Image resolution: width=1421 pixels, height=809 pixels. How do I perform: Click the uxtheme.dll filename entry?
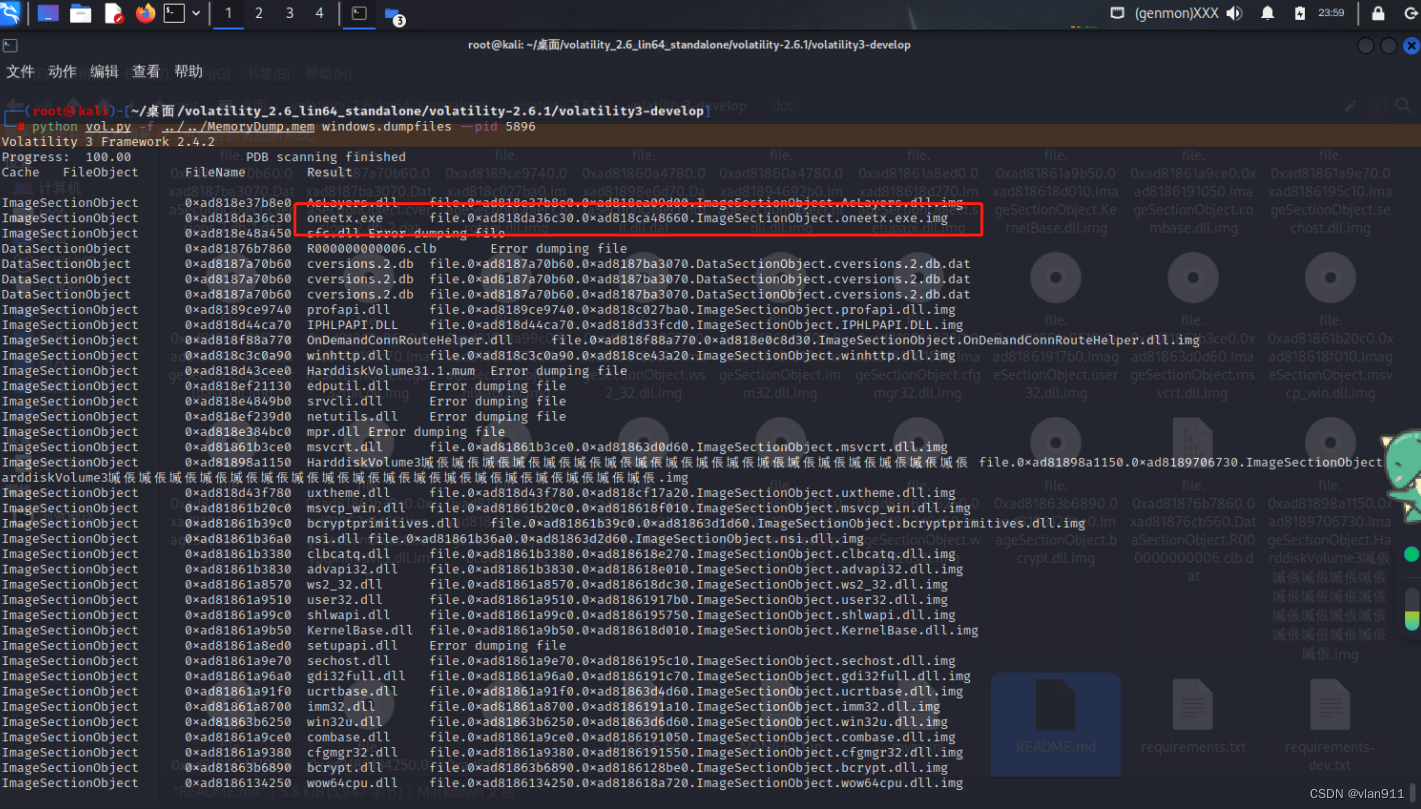click(x=349, y=493)
